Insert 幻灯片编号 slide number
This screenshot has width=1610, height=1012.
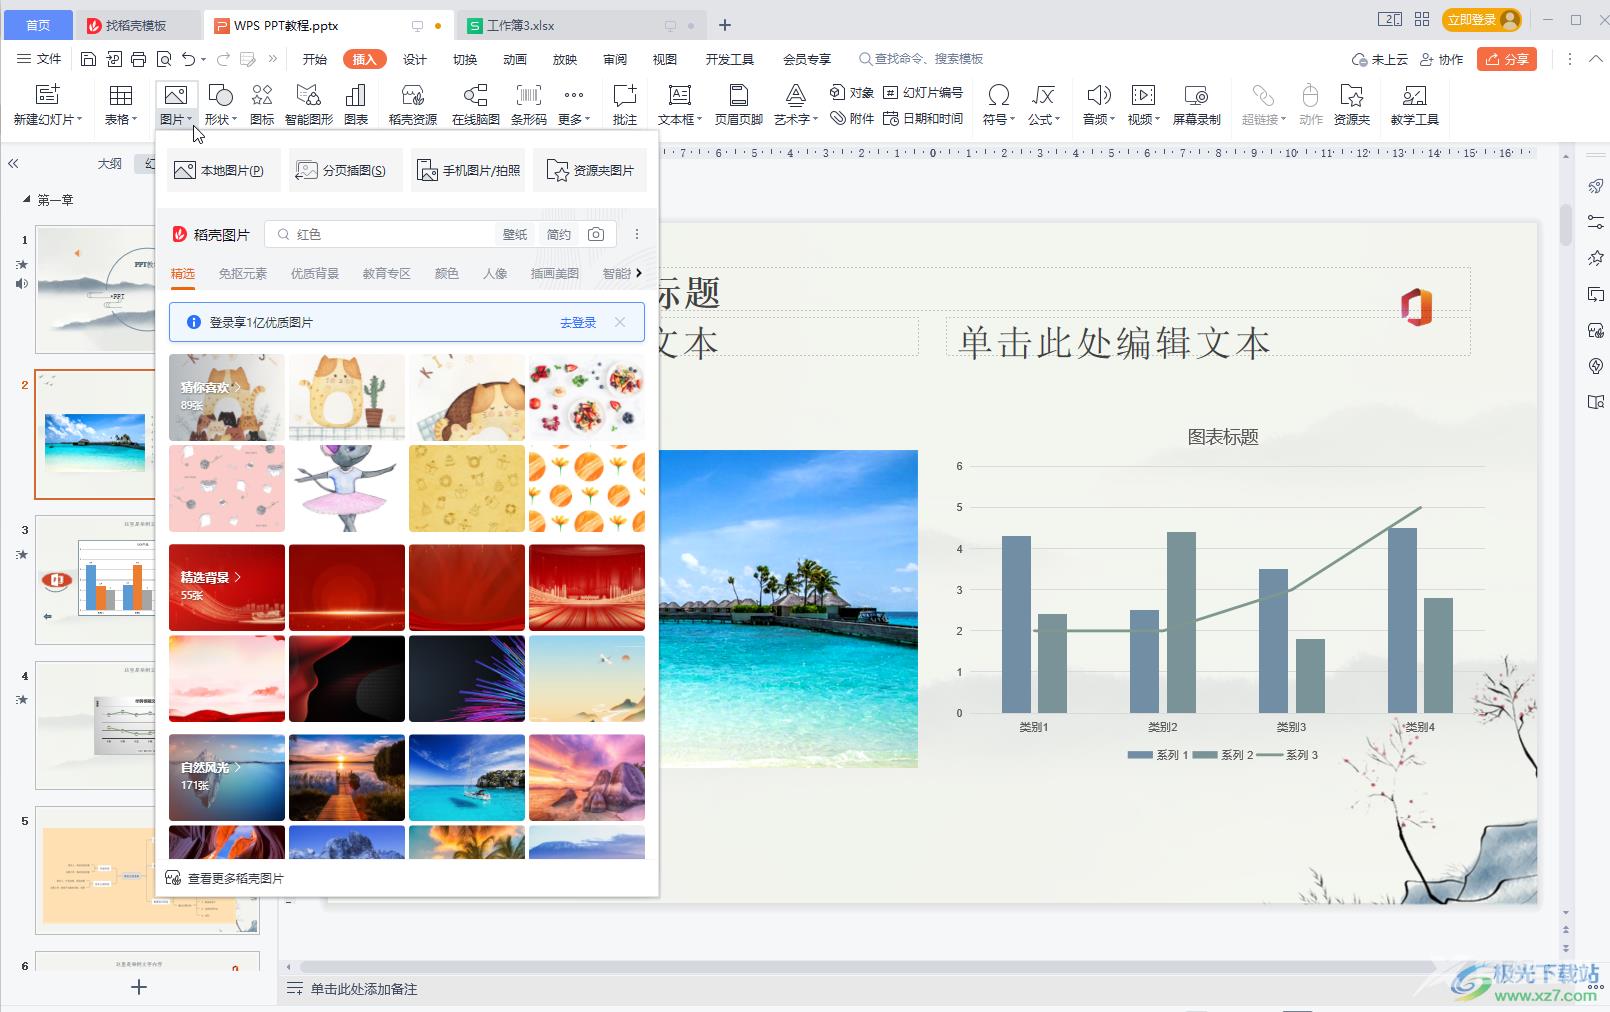(x=923, y=92)
